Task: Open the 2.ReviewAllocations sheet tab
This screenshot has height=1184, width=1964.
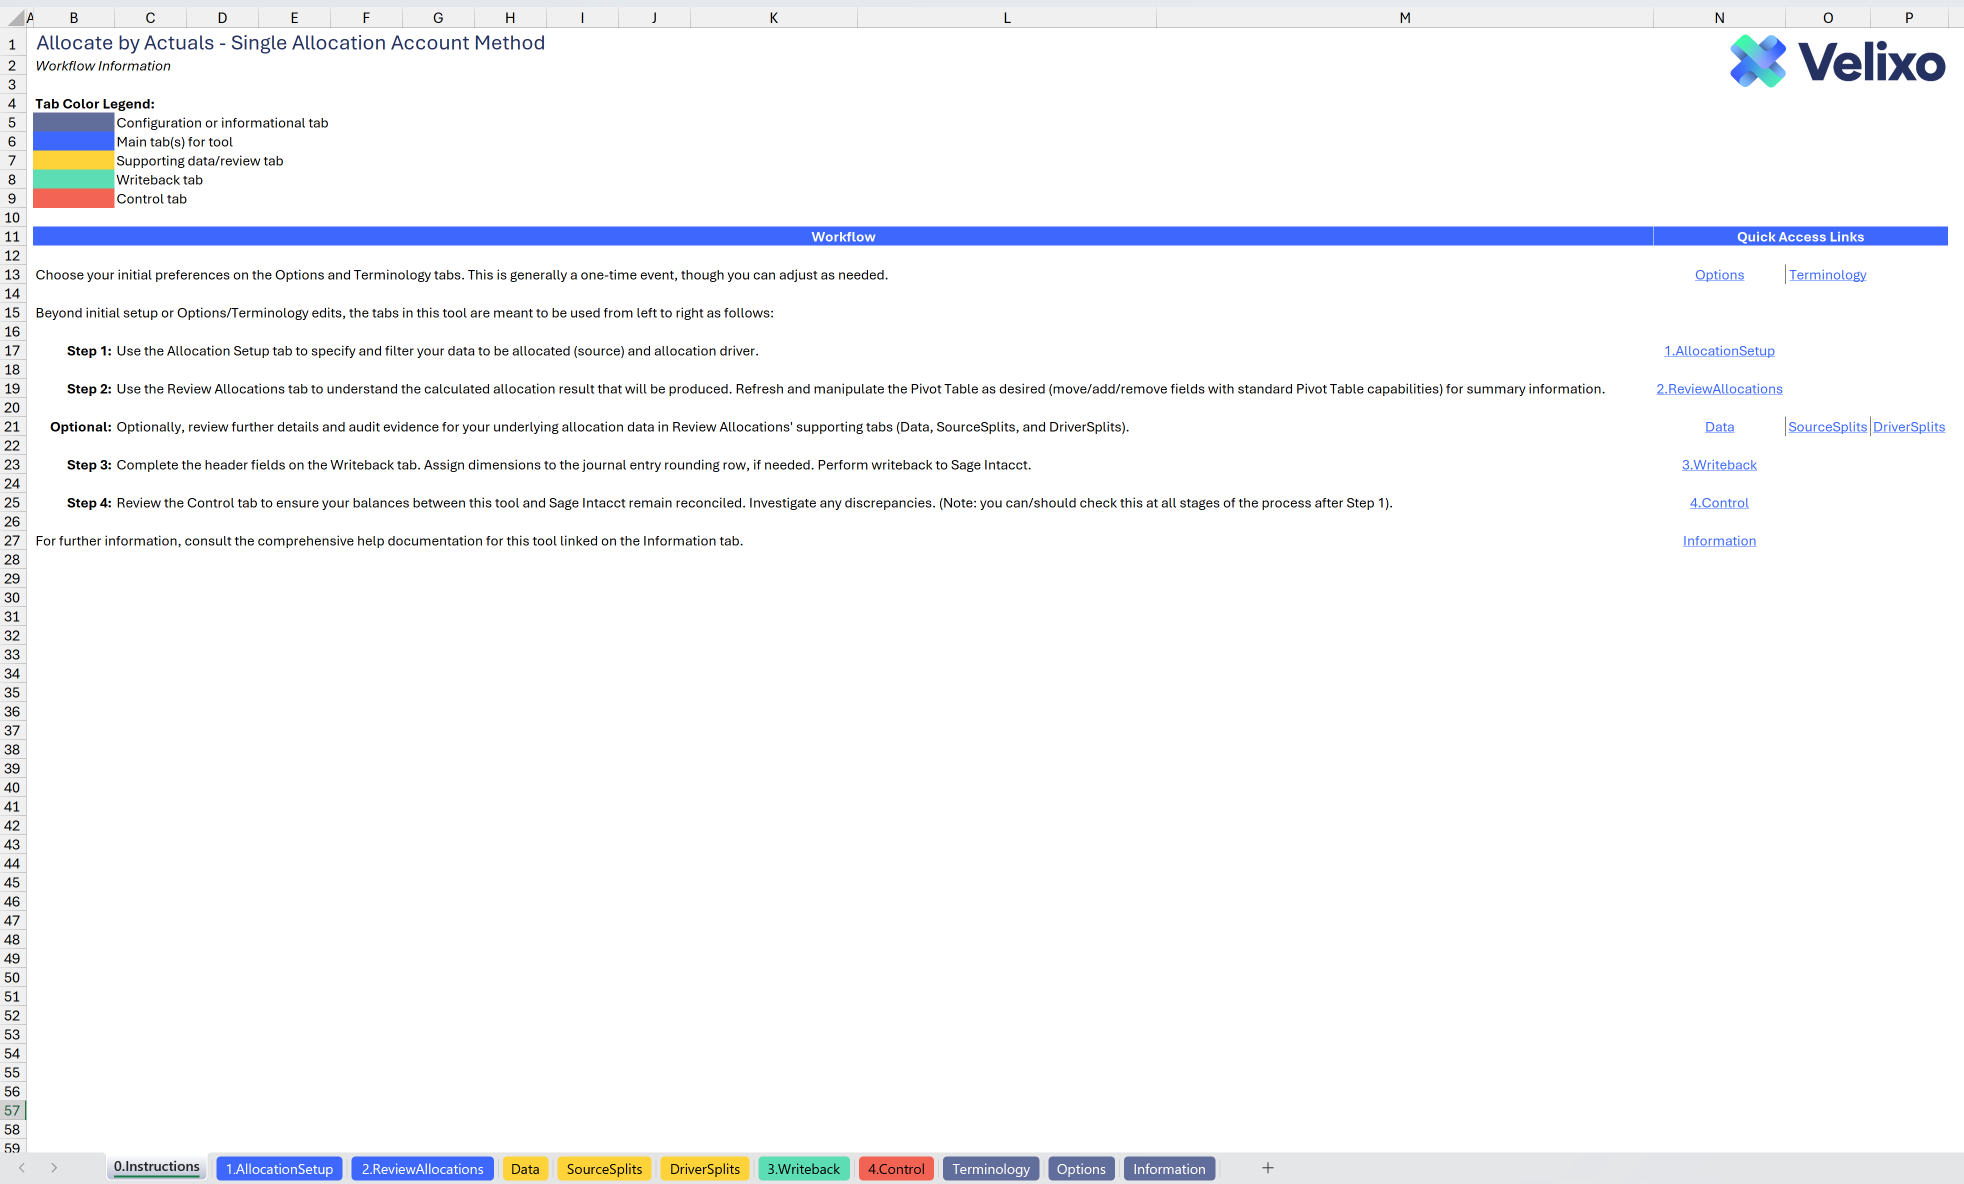Action: point(422,1169)
